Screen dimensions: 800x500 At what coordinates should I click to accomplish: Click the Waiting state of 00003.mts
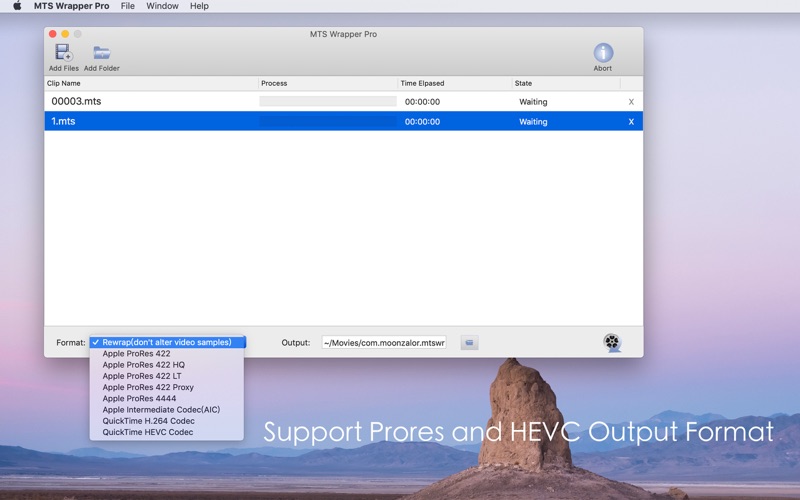(x=533, y=102)
